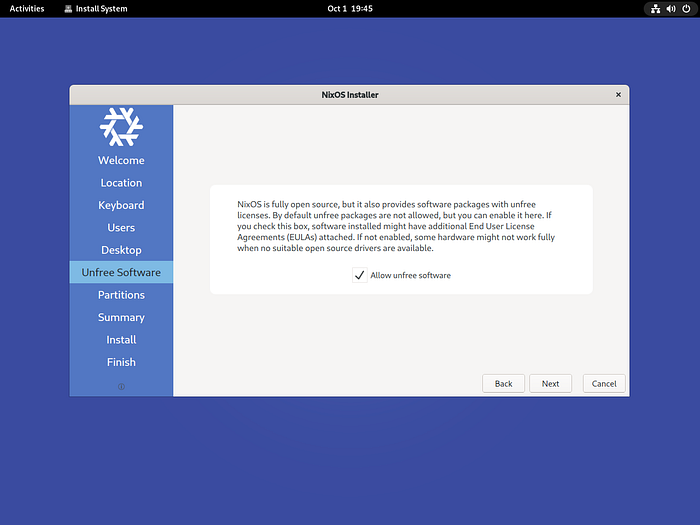700x525 pixels.
Task: Open the small info icon under Finish
Action: 121,387
